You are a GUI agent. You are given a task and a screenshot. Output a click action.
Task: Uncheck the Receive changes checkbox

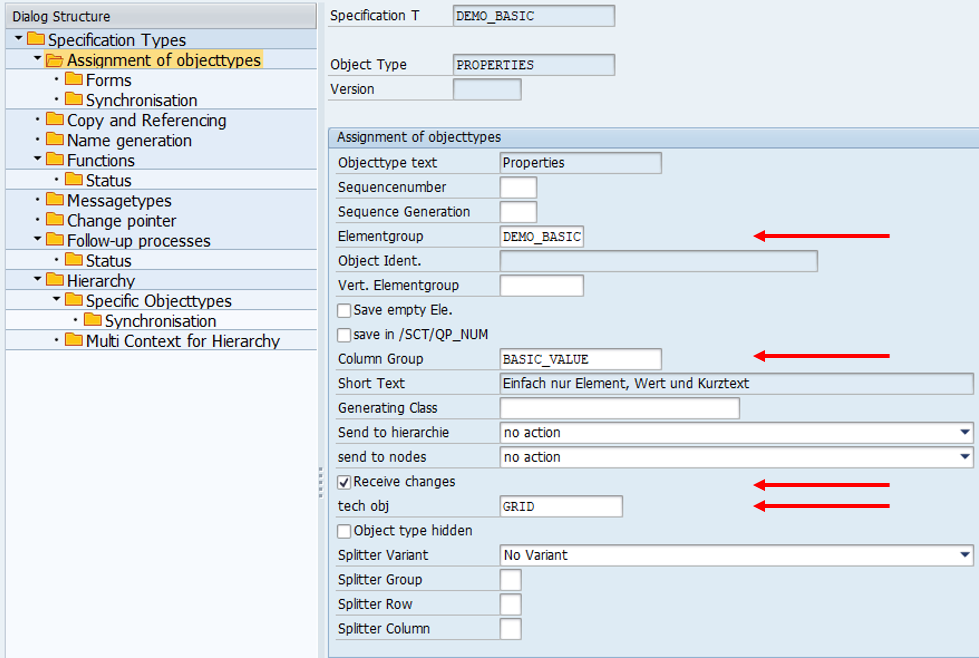pyautogui.click(x=345, y=482)
